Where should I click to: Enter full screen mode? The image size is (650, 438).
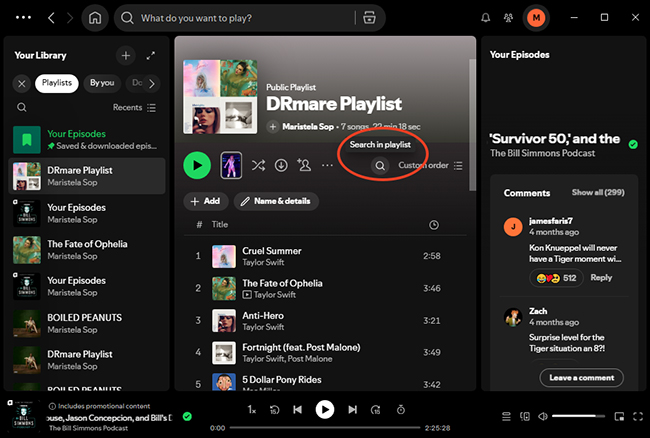[x=638, y=416]
